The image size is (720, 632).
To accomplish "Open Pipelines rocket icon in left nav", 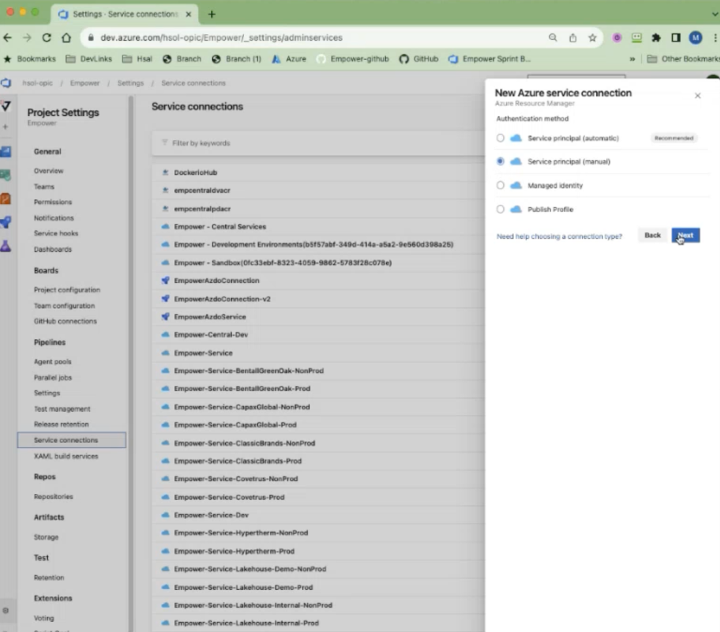I will tap(6, 222).
